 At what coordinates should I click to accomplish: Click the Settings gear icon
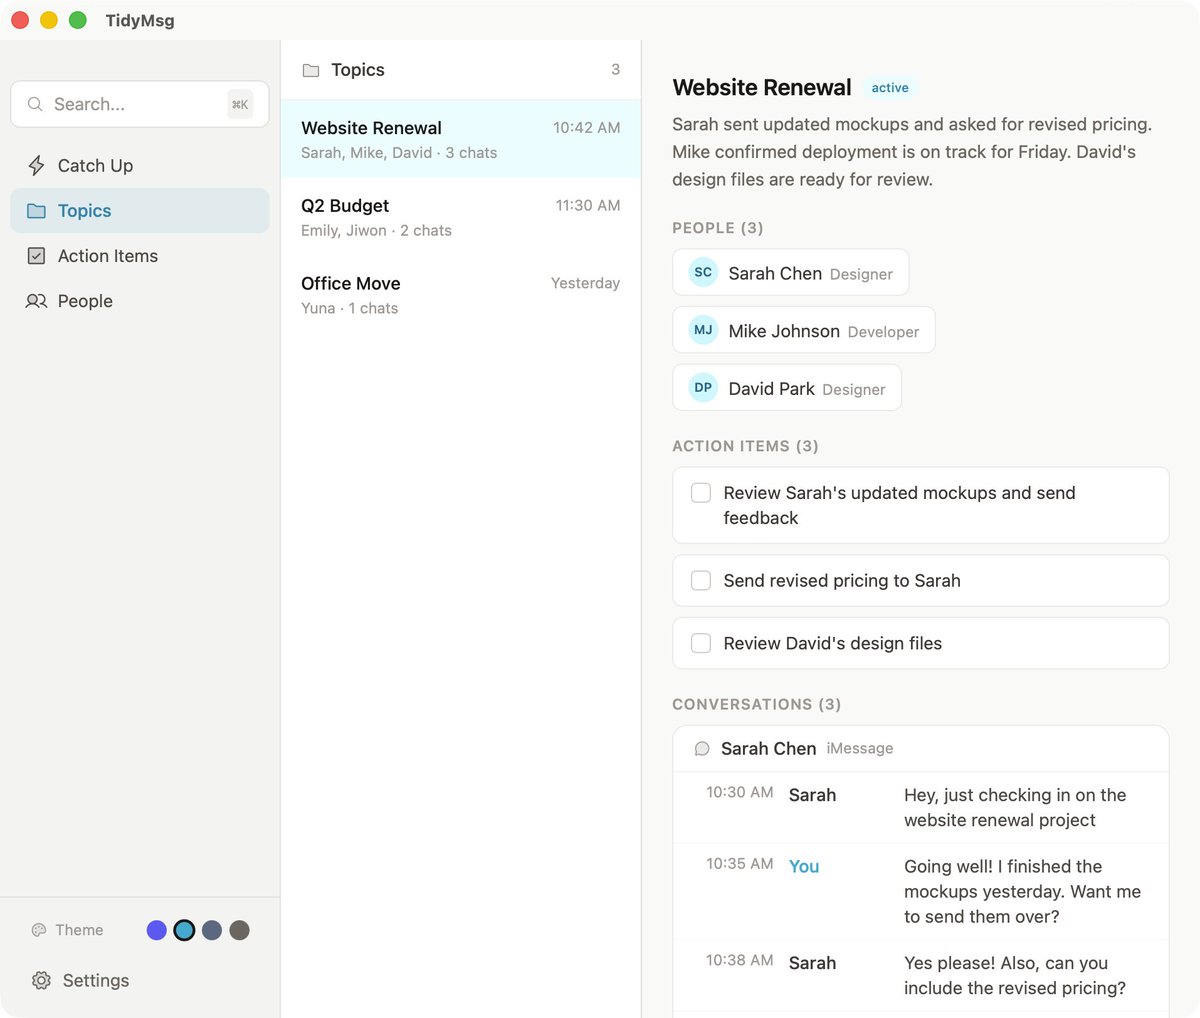click(41, 980)
